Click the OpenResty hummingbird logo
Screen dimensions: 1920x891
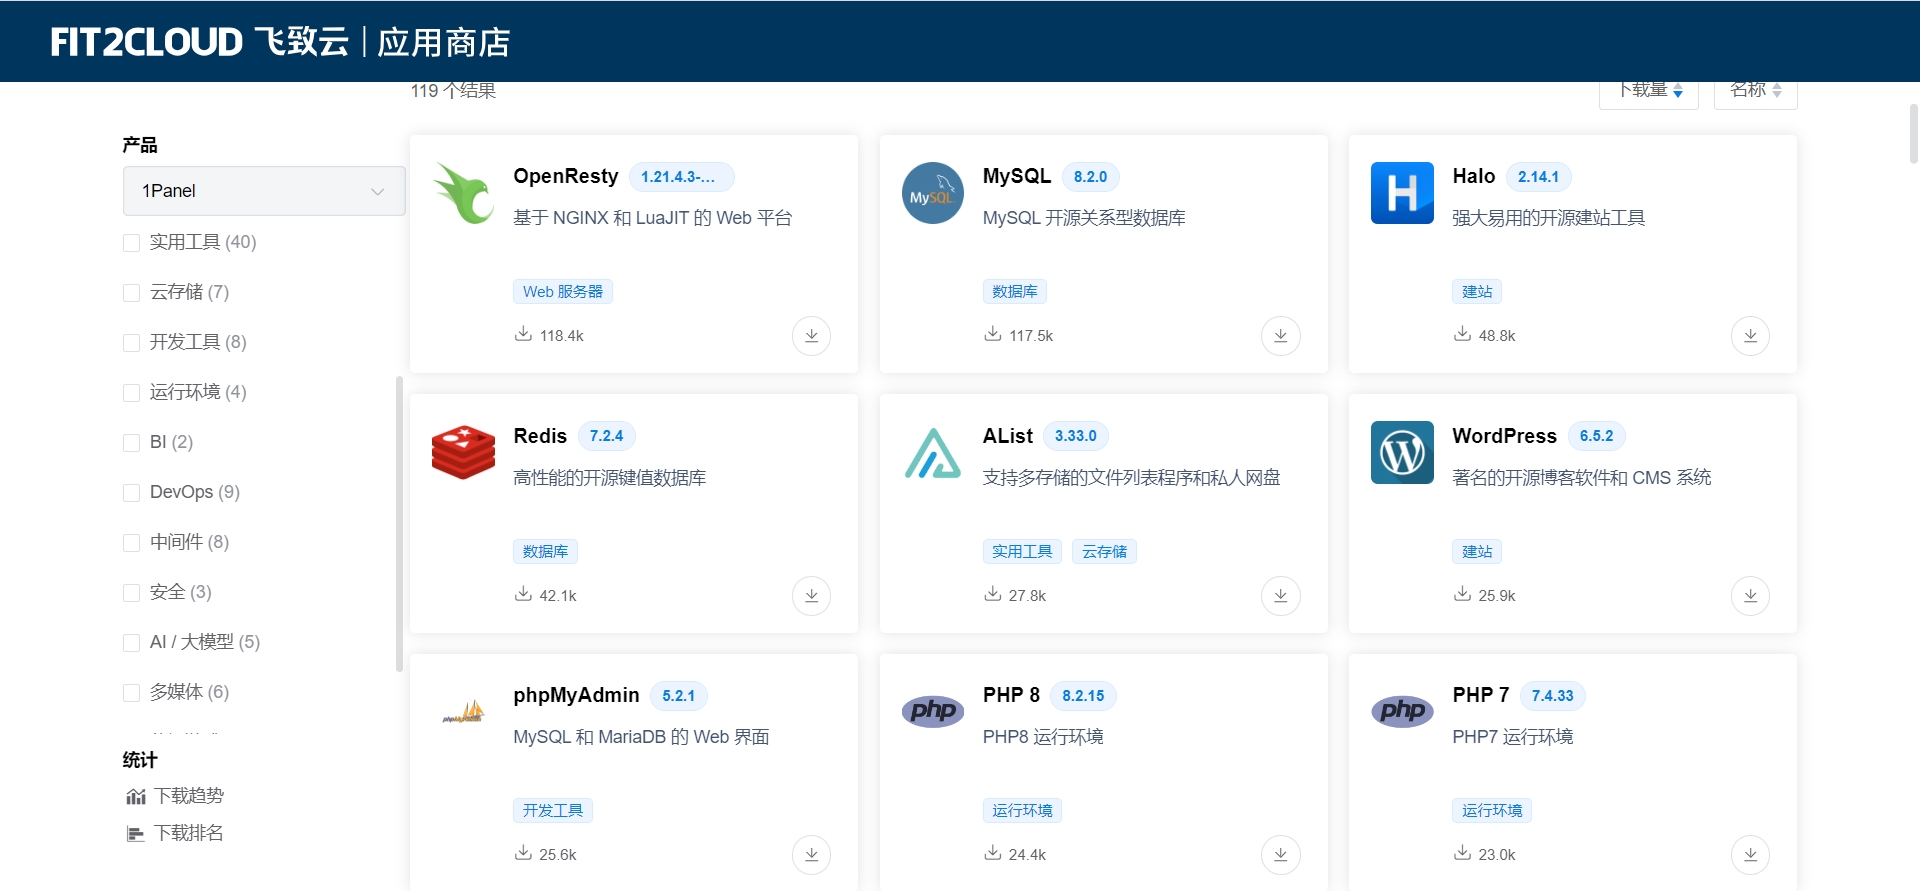463,193
